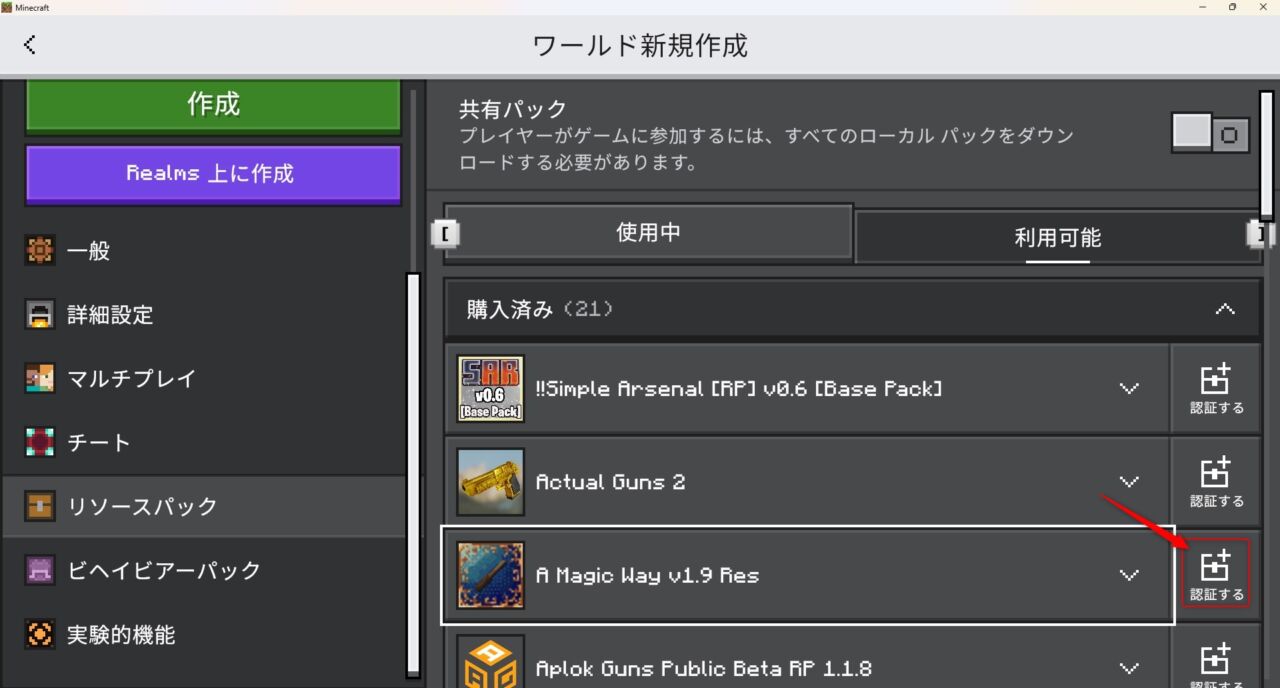Select the Actual Guns 2 pack icon
Image resolution: width=1280 pixels, height=688 pixels.
(x=490, y=481)
